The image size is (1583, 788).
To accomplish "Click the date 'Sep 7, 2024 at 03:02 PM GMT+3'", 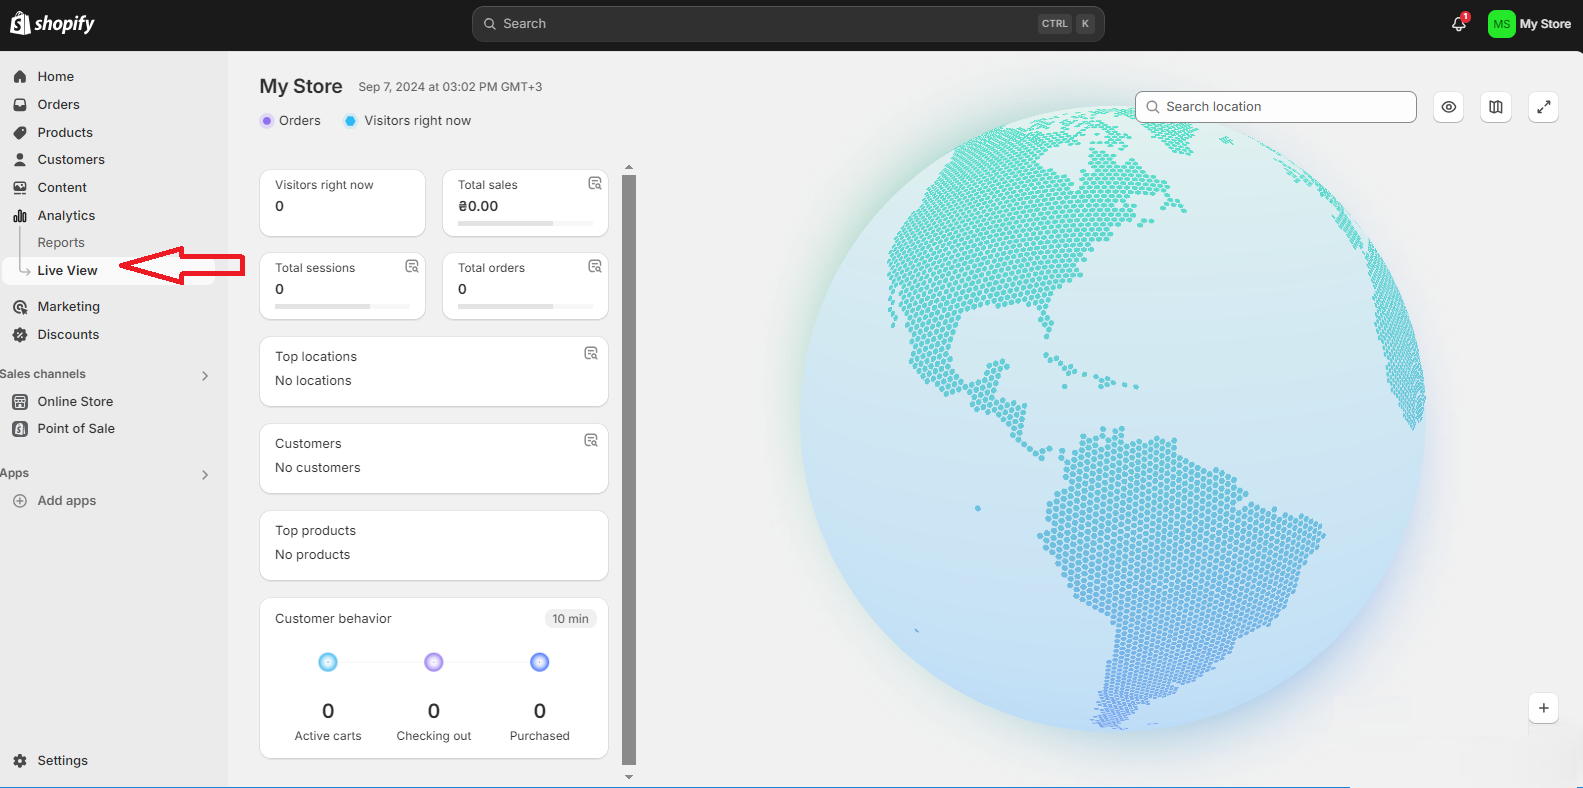I will click(450, 87).
